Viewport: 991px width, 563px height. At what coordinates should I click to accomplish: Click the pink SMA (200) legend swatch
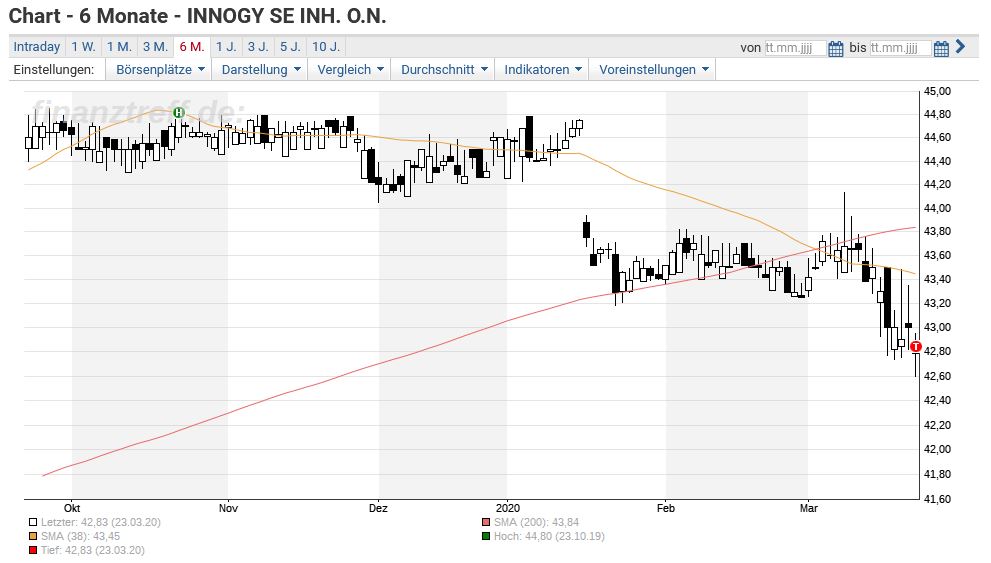point(485,523)
